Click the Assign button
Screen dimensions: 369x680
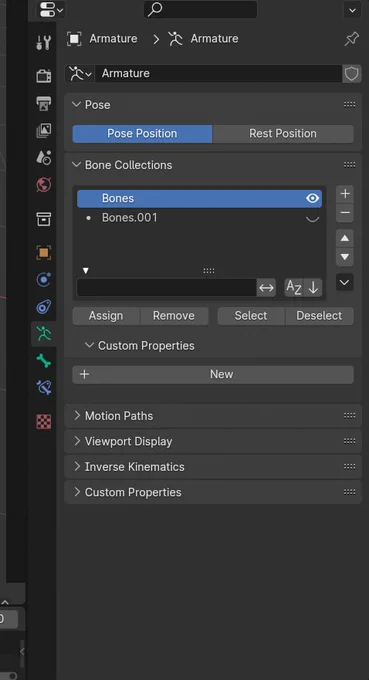tap(106, 316)
